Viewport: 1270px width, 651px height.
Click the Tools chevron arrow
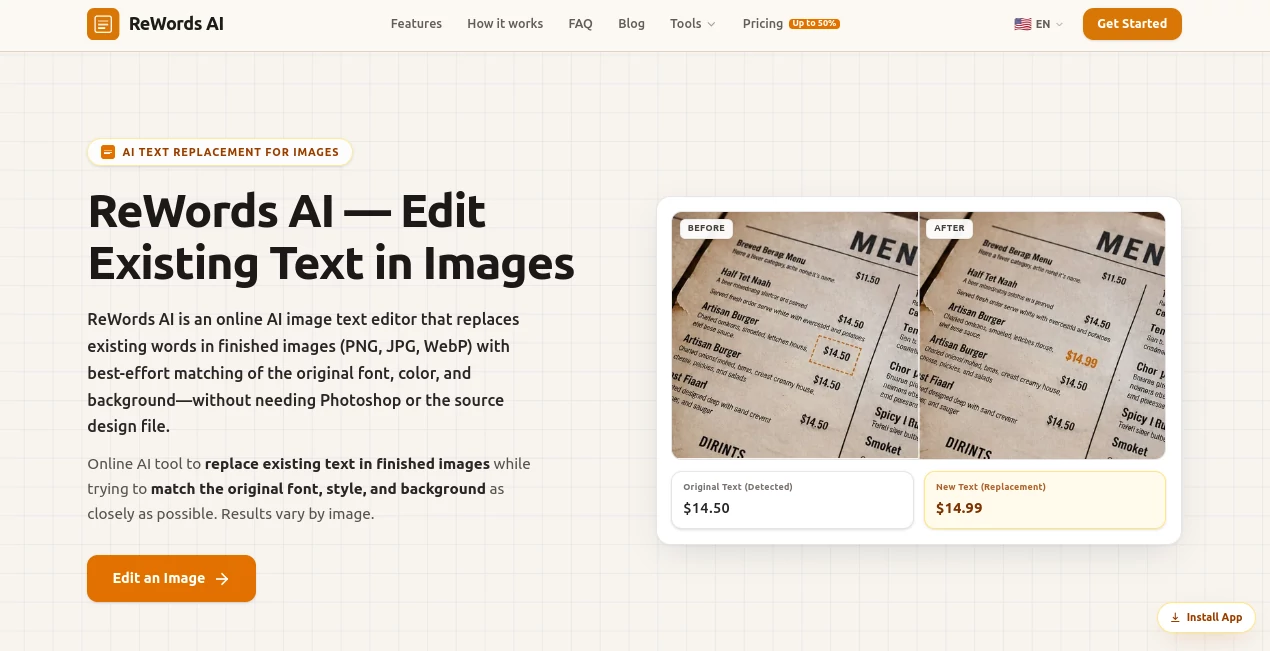coord(711,25)
